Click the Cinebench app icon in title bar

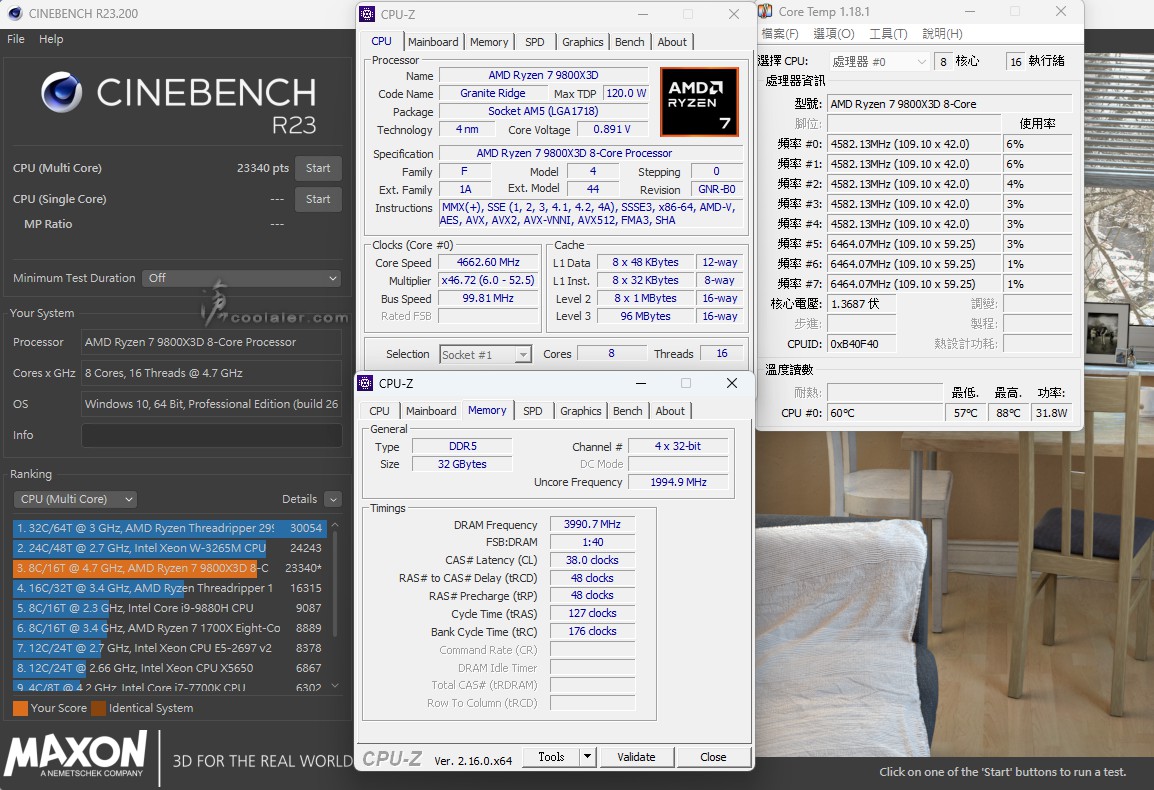[16, 13]
